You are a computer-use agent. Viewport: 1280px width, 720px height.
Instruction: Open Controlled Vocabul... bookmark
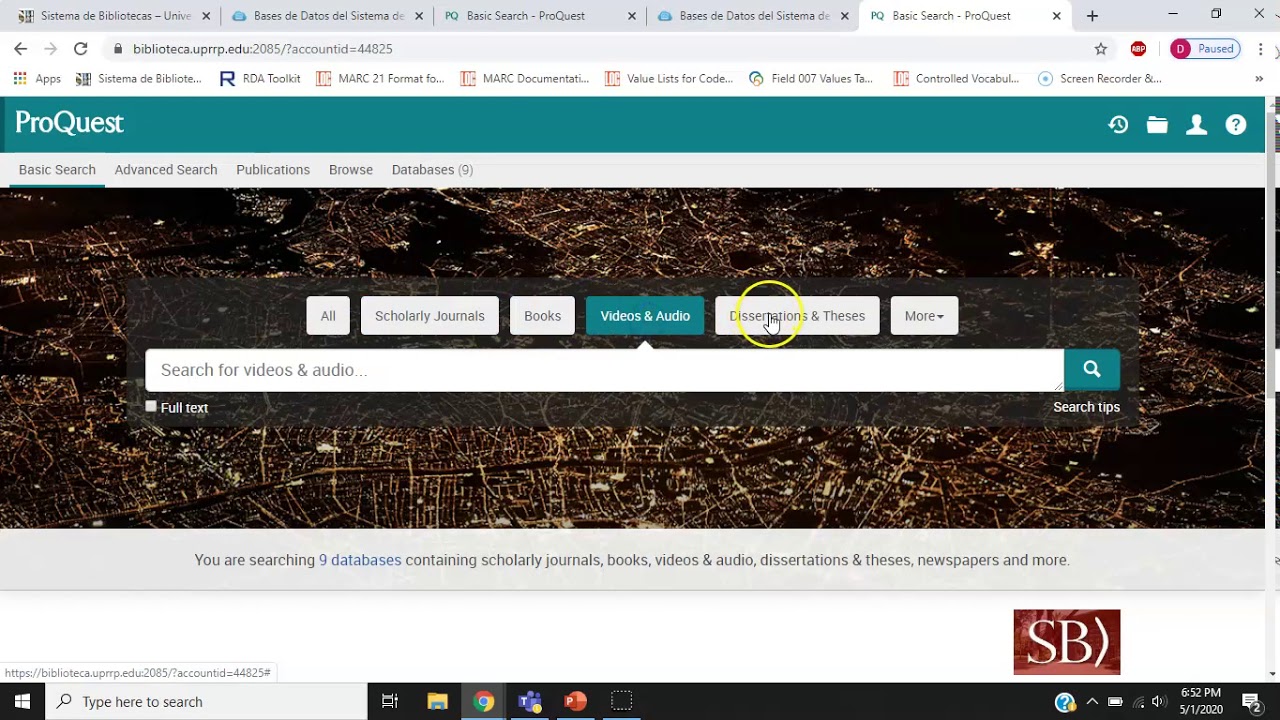tap(957, 79)
